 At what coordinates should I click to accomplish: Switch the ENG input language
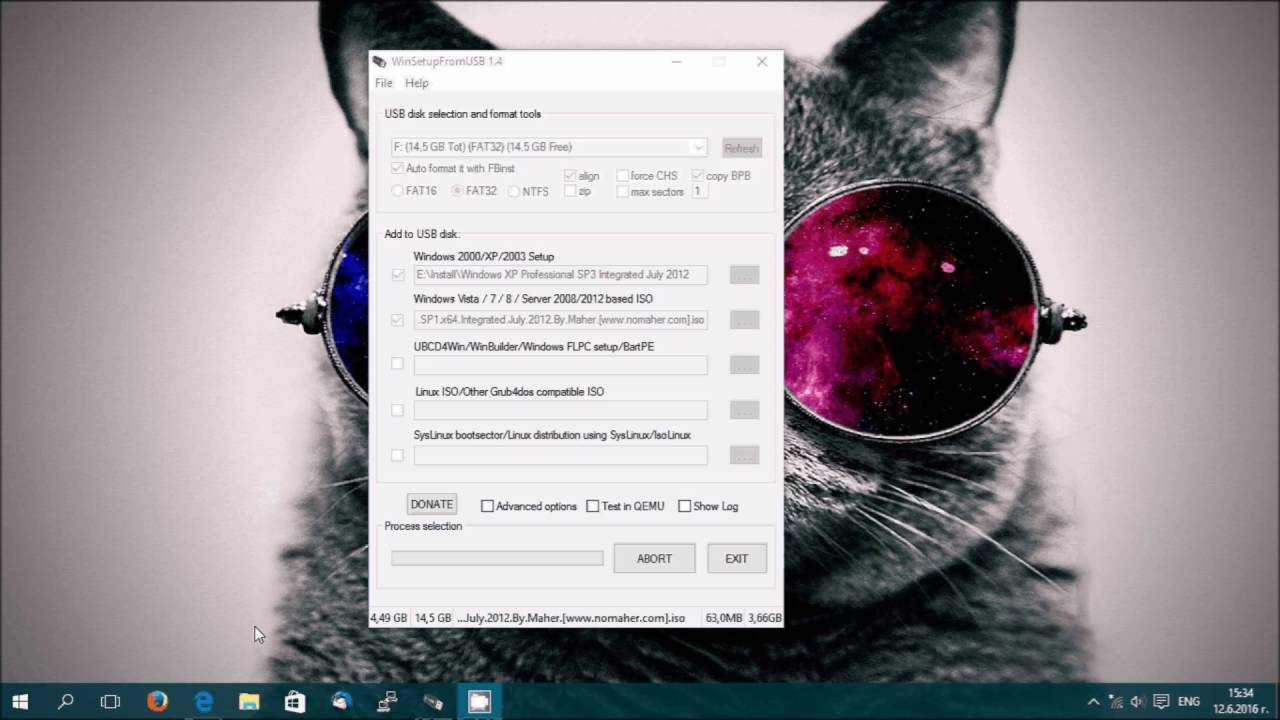coord(1188,702)
